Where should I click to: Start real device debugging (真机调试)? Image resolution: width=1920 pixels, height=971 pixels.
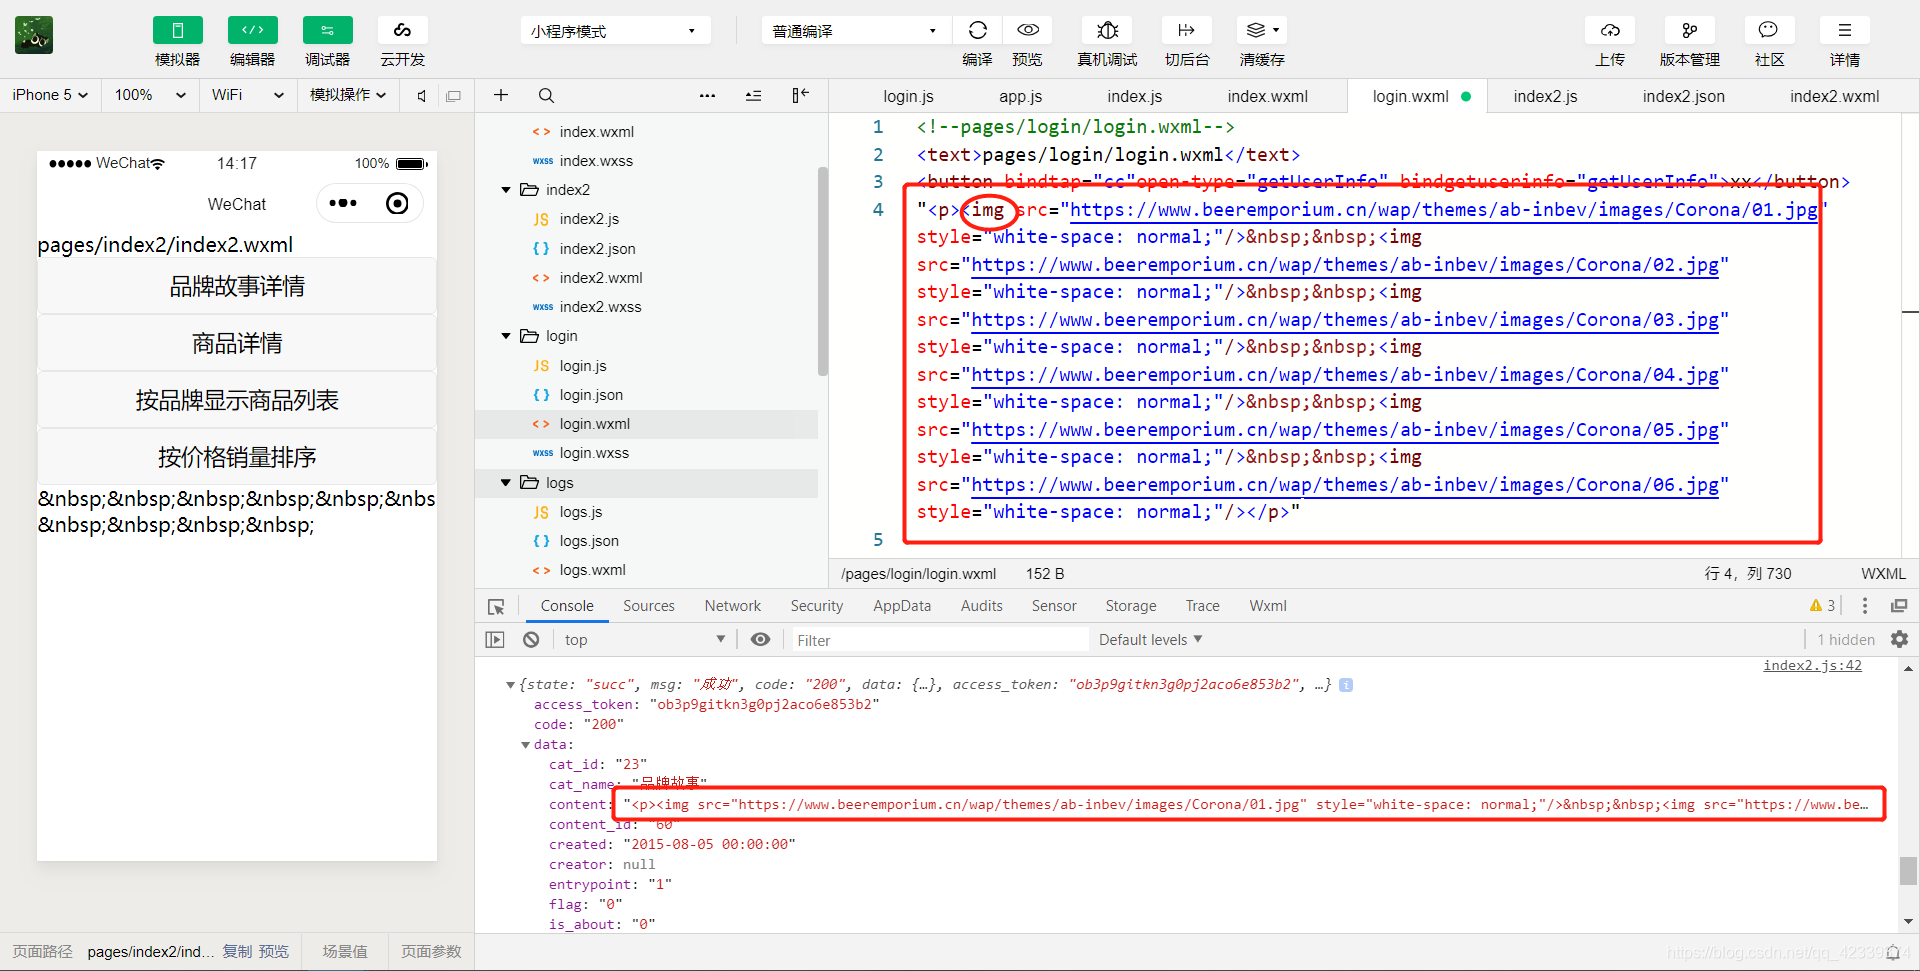coord(1107,30)
